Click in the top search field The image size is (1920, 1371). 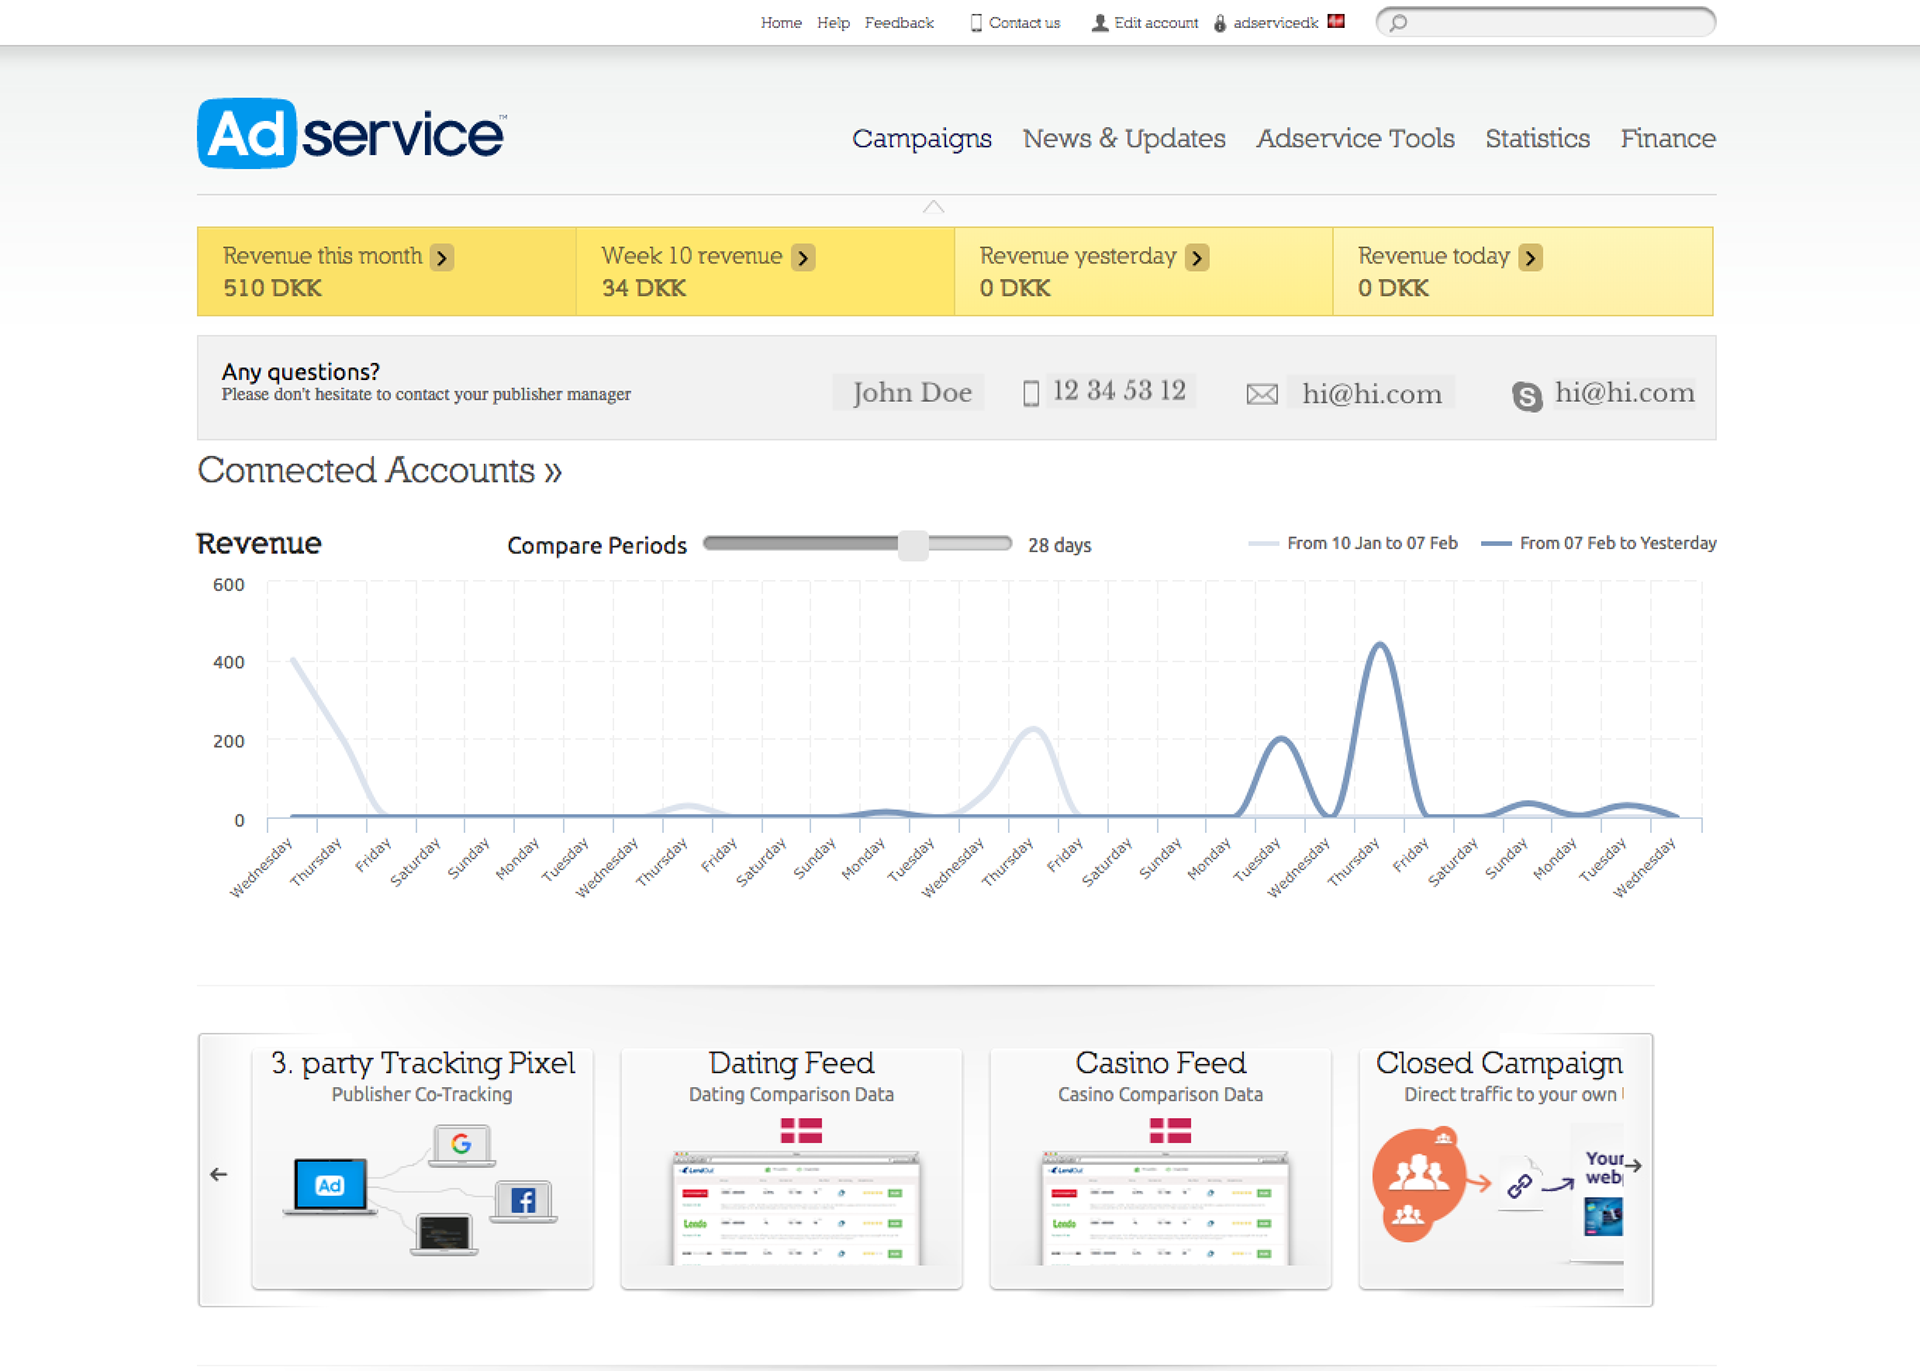point(1546,22)
